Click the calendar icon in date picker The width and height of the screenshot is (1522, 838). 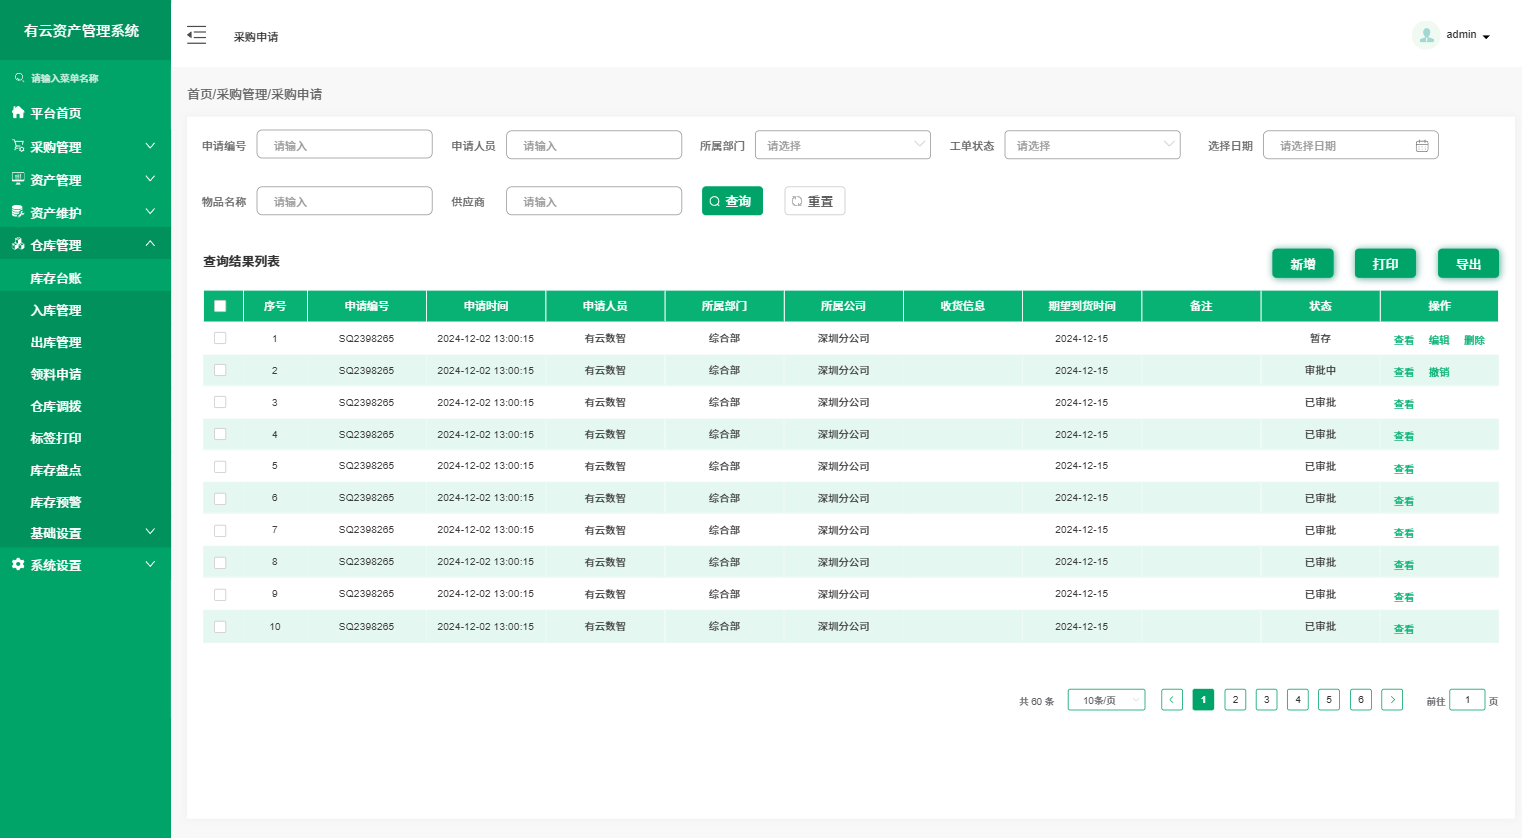pyautogui.click(x=1421, y=146)
